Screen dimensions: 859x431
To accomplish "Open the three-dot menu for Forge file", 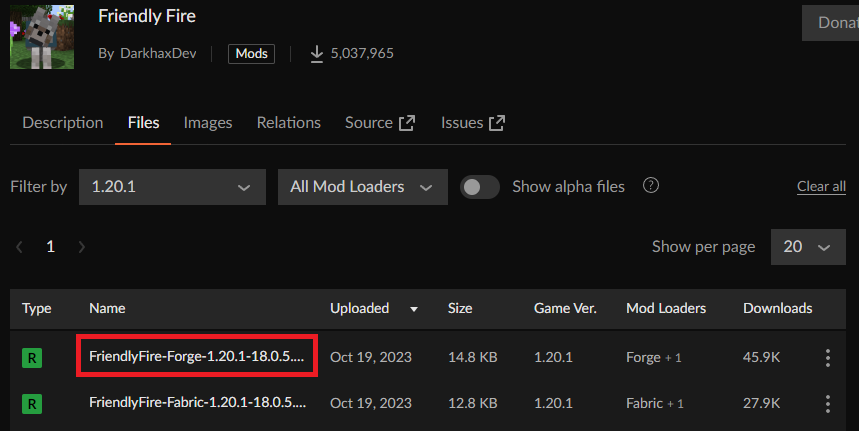I will point(827,358).
